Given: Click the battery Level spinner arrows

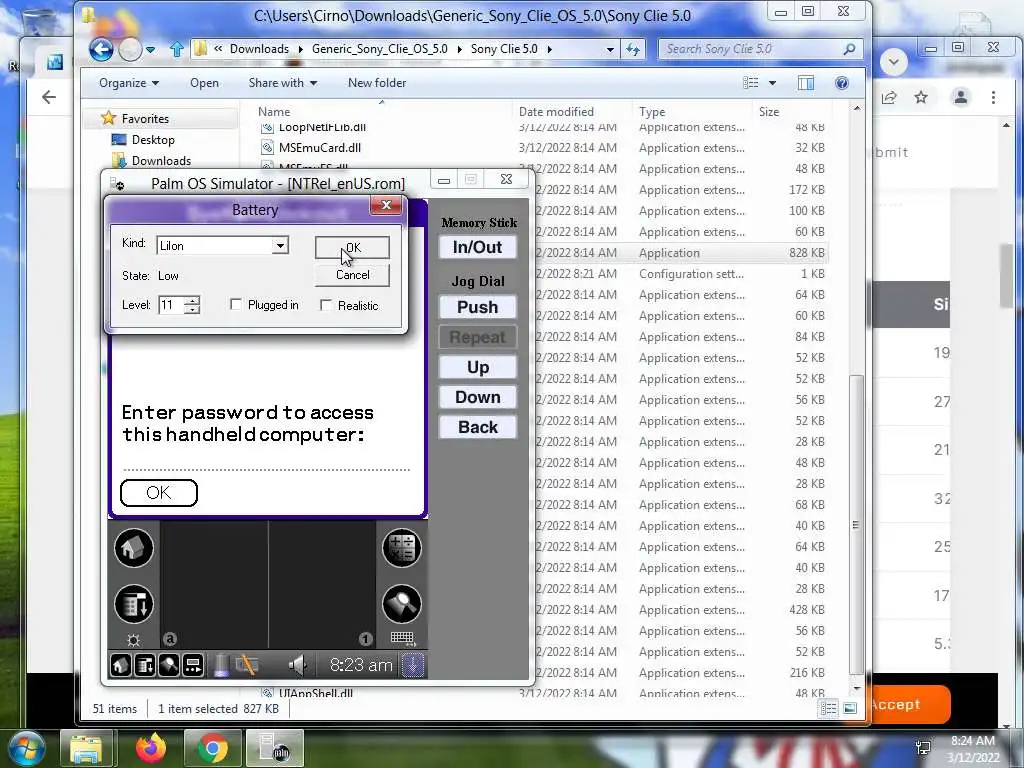Looking at the screenshot, I should (192, 305).
